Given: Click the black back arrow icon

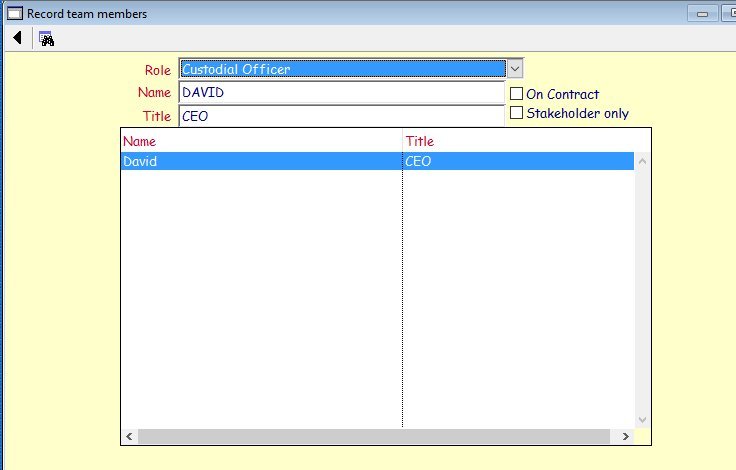Looking at the screenshot, I should coord(17,38).
